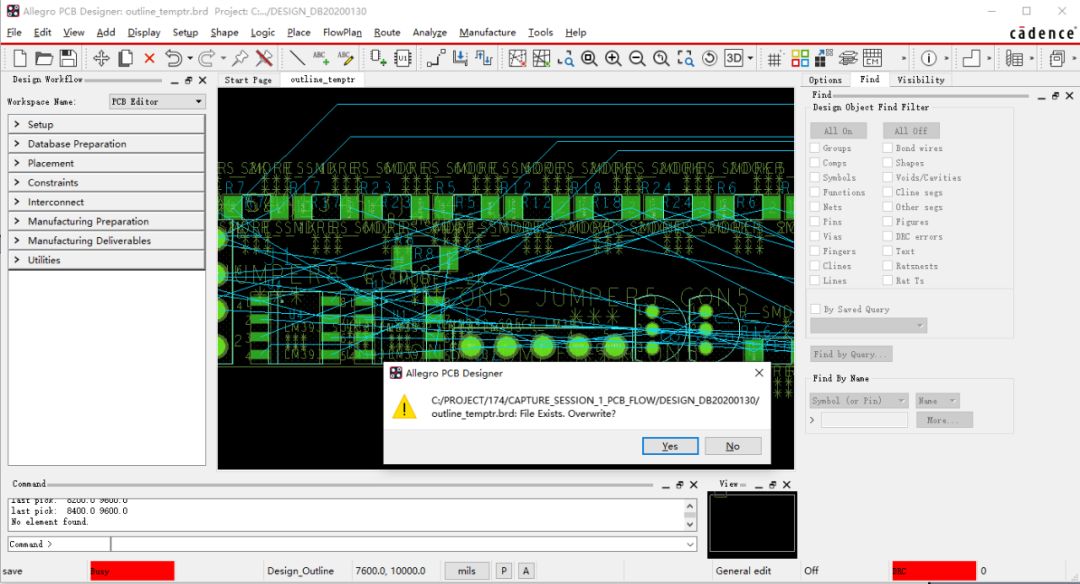Open the FlowPlan menu
1080x584 pixels.
click(342, 32)
